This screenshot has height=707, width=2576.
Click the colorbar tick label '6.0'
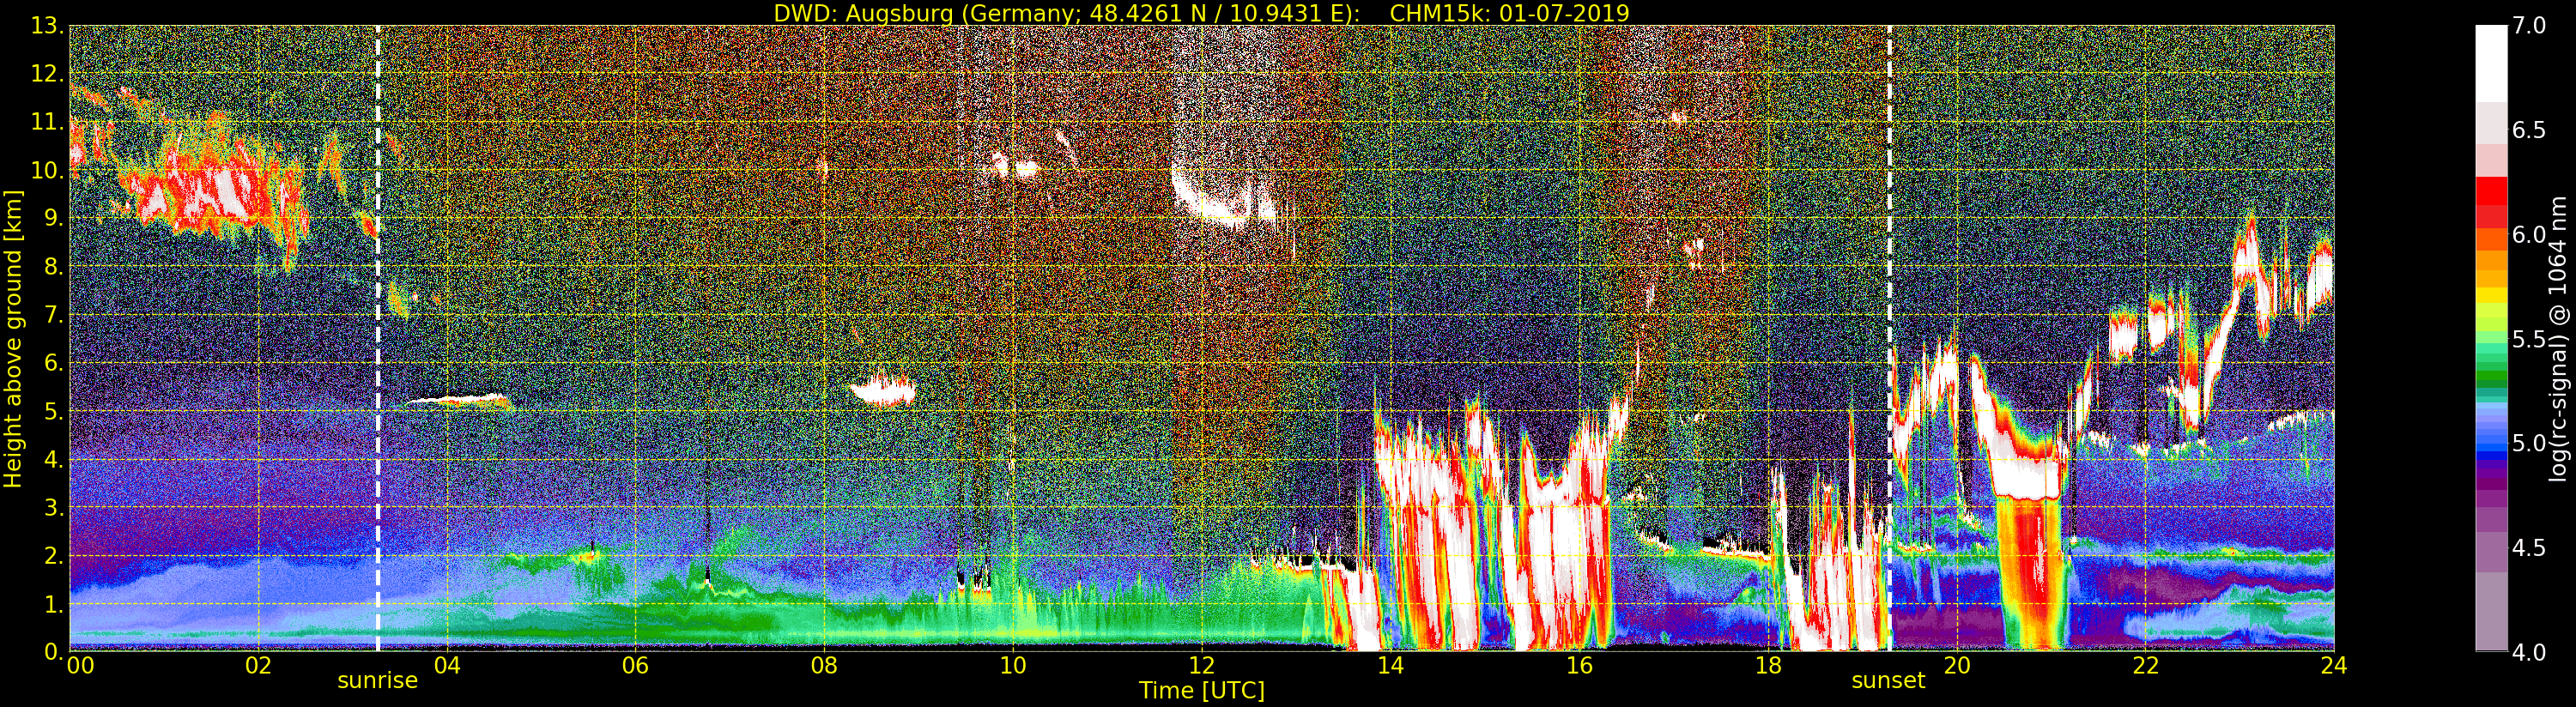tap(2529, 234)
